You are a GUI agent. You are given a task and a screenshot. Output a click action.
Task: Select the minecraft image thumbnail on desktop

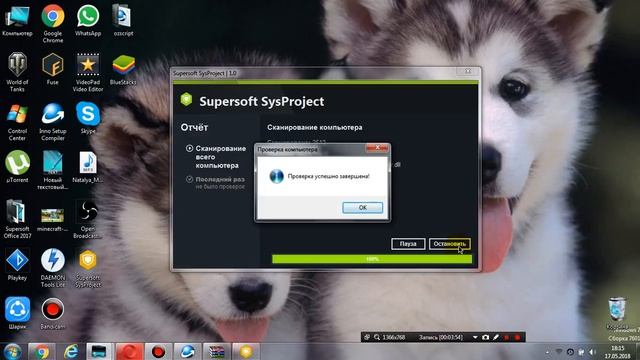(53, 219)
